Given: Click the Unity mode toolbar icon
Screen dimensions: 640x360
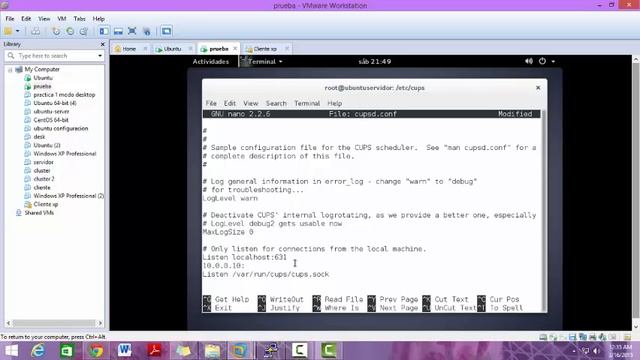Looking at the screenshot, I should (x=147, y=31).
